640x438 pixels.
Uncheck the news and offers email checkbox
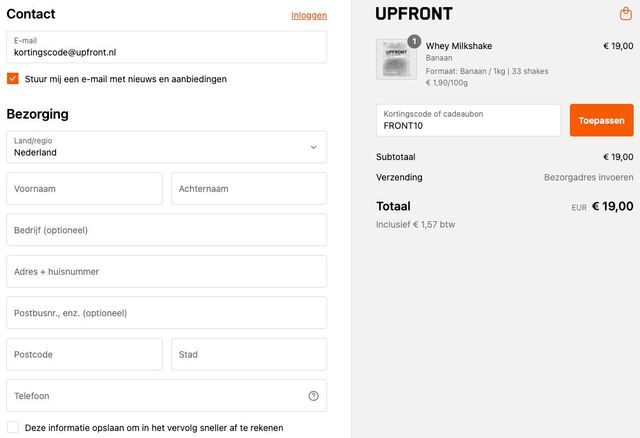(13, 78)
